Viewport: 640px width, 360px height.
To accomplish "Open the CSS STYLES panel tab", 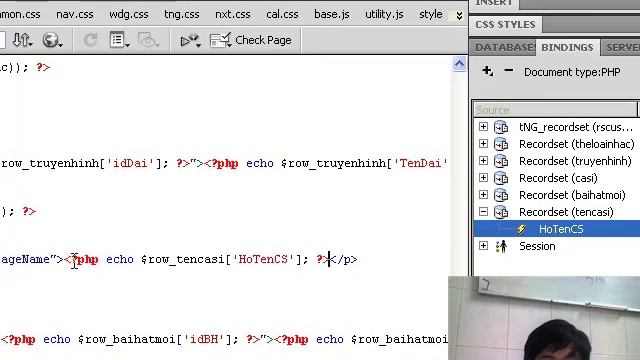I will pos(505,24).
